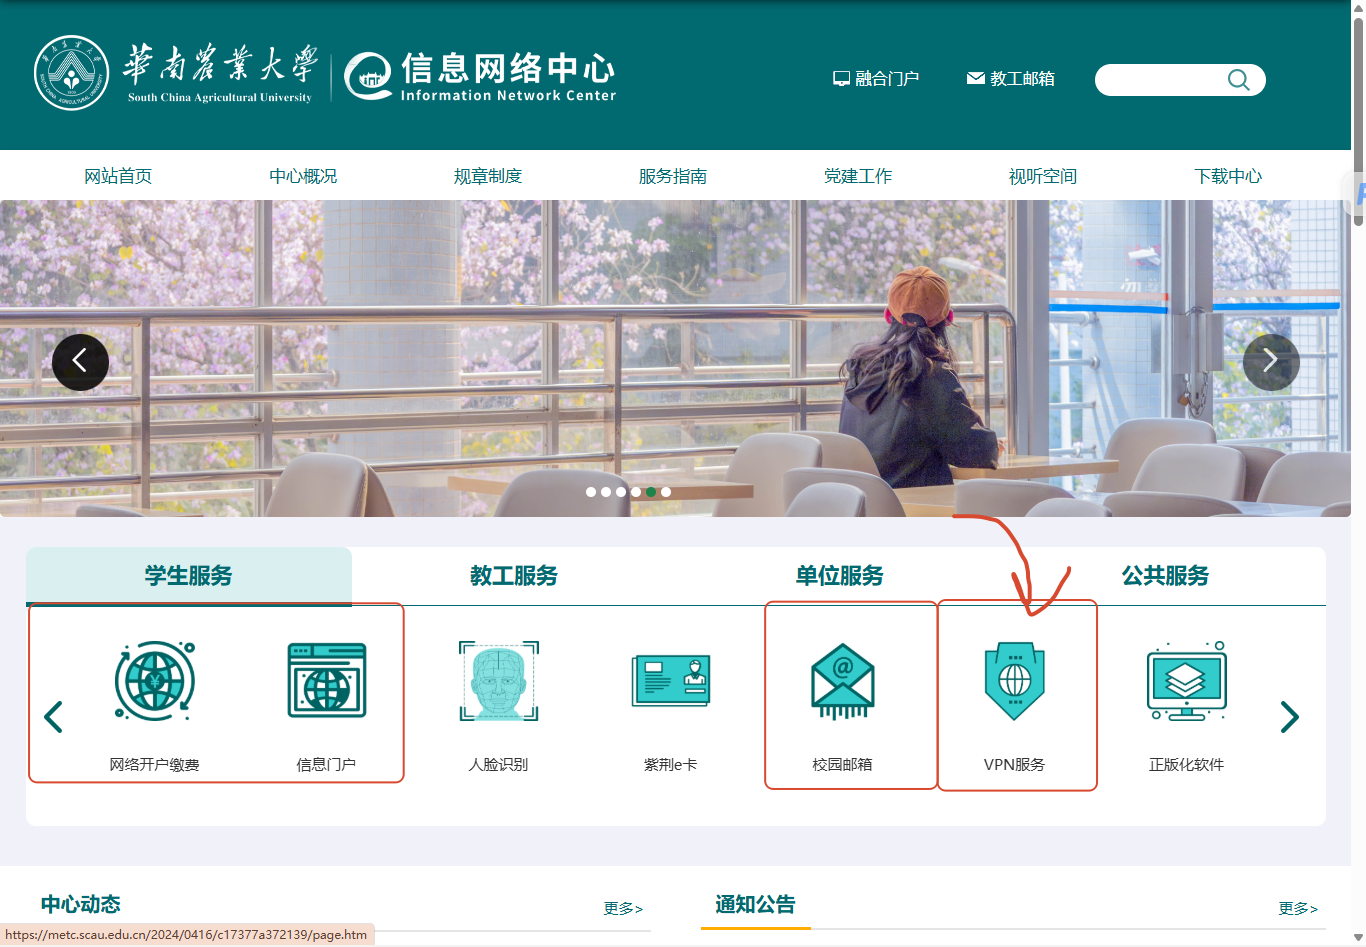Show previous banner slide
This screenshot has height=947, width=1366.
80,362
